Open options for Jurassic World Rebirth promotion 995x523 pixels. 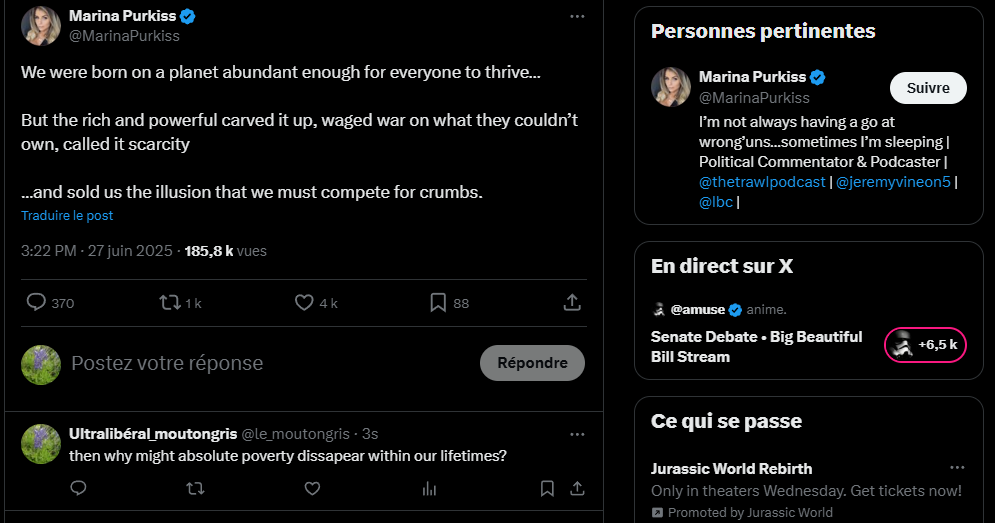[x=957, y=468]
